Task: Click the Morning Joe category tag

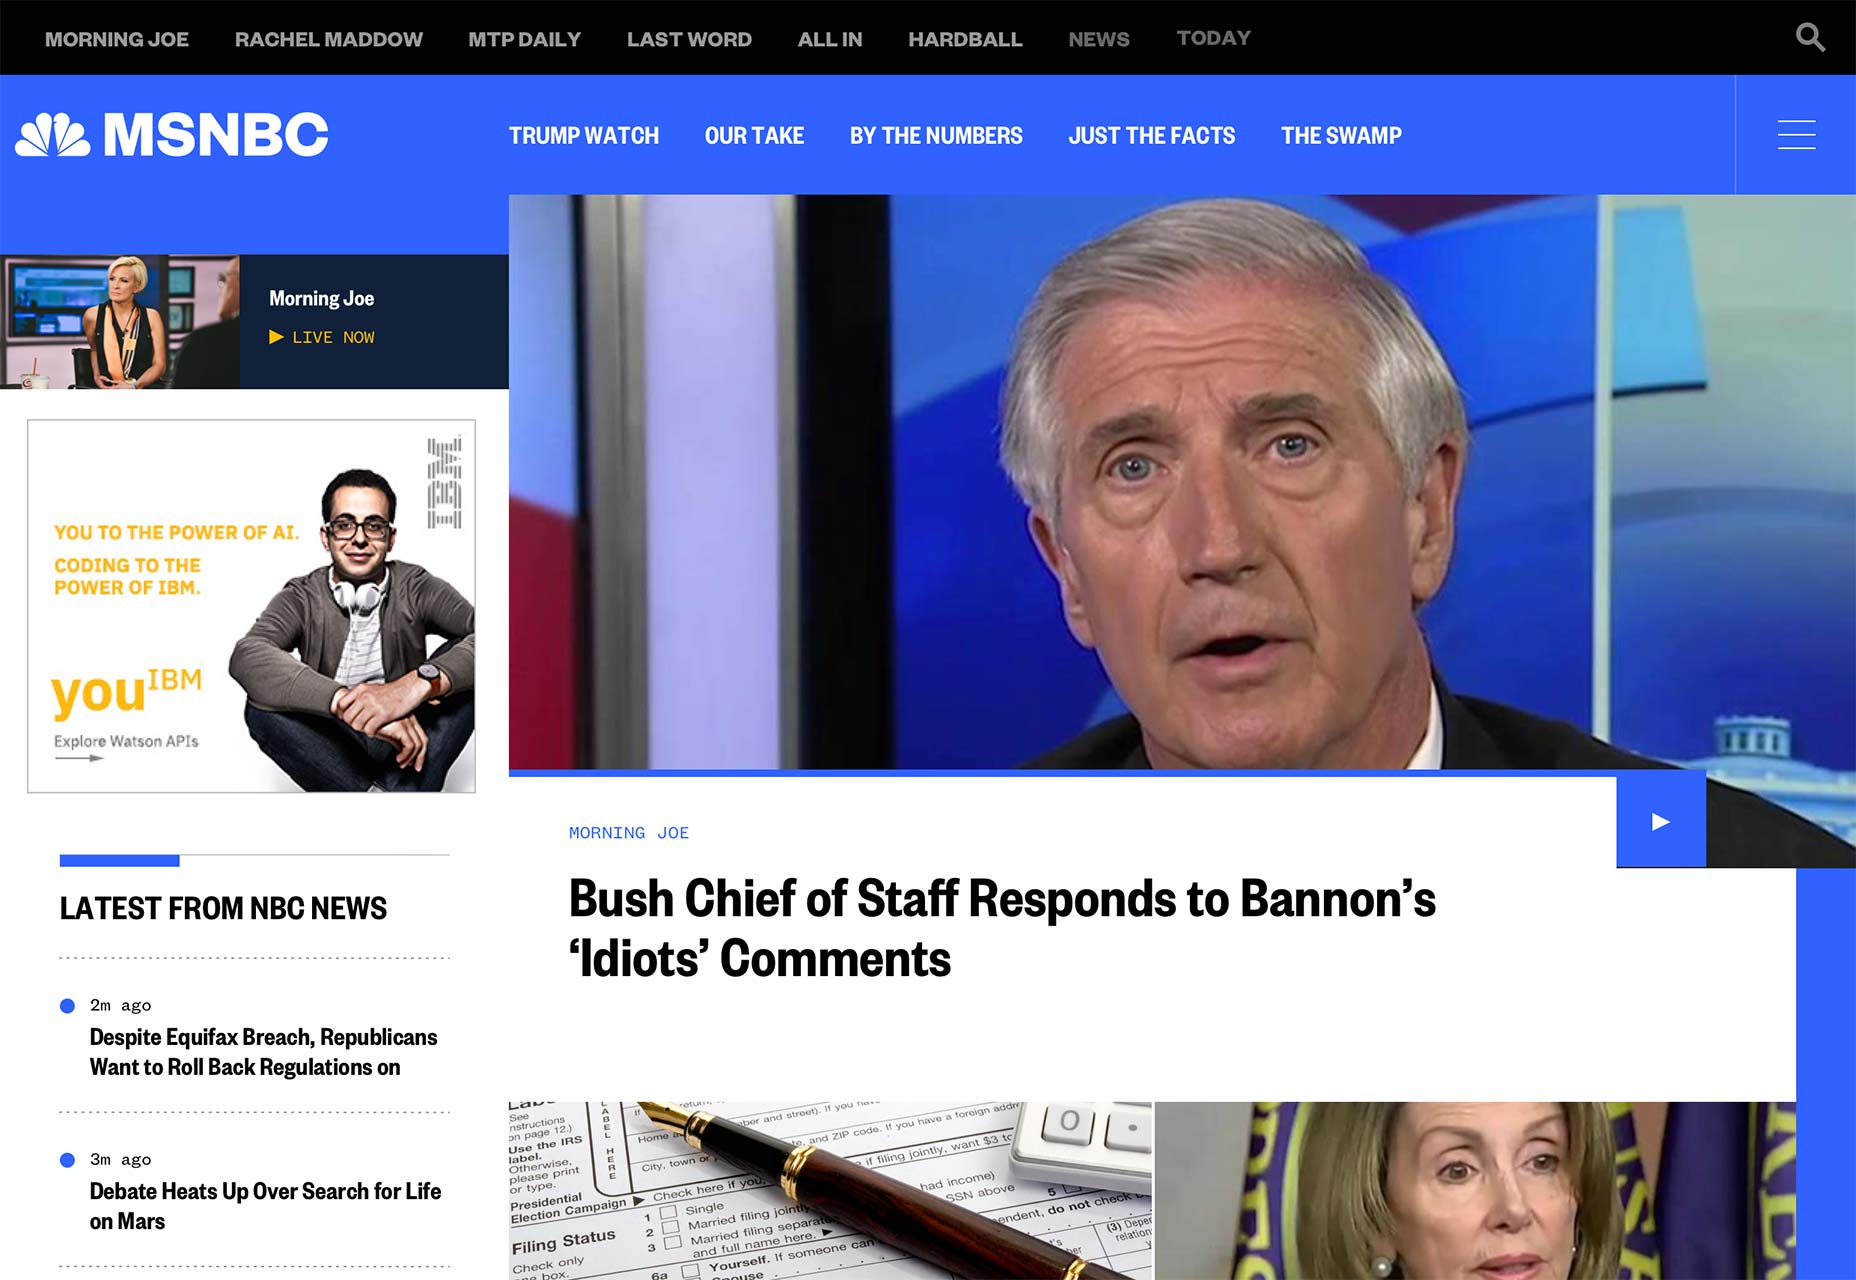Action: (x=629, y=833)
